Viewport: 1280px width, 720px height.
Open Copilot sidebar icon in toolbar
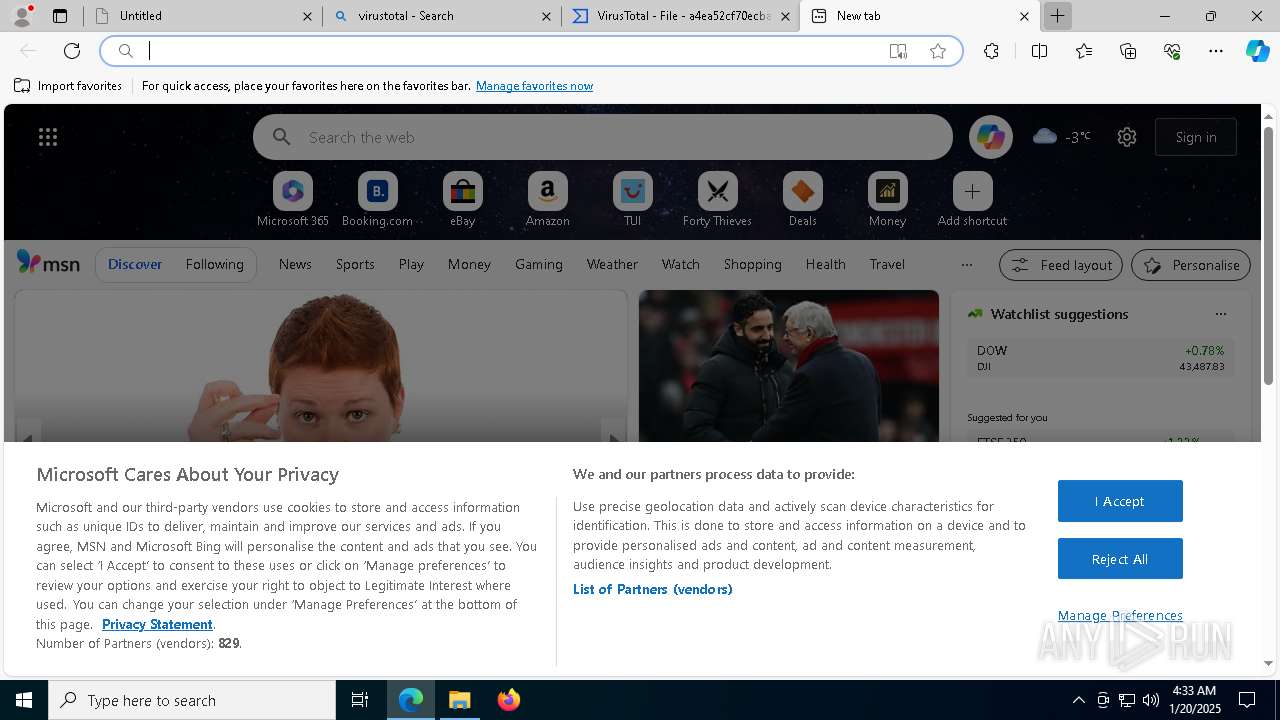pos(1257,51)
